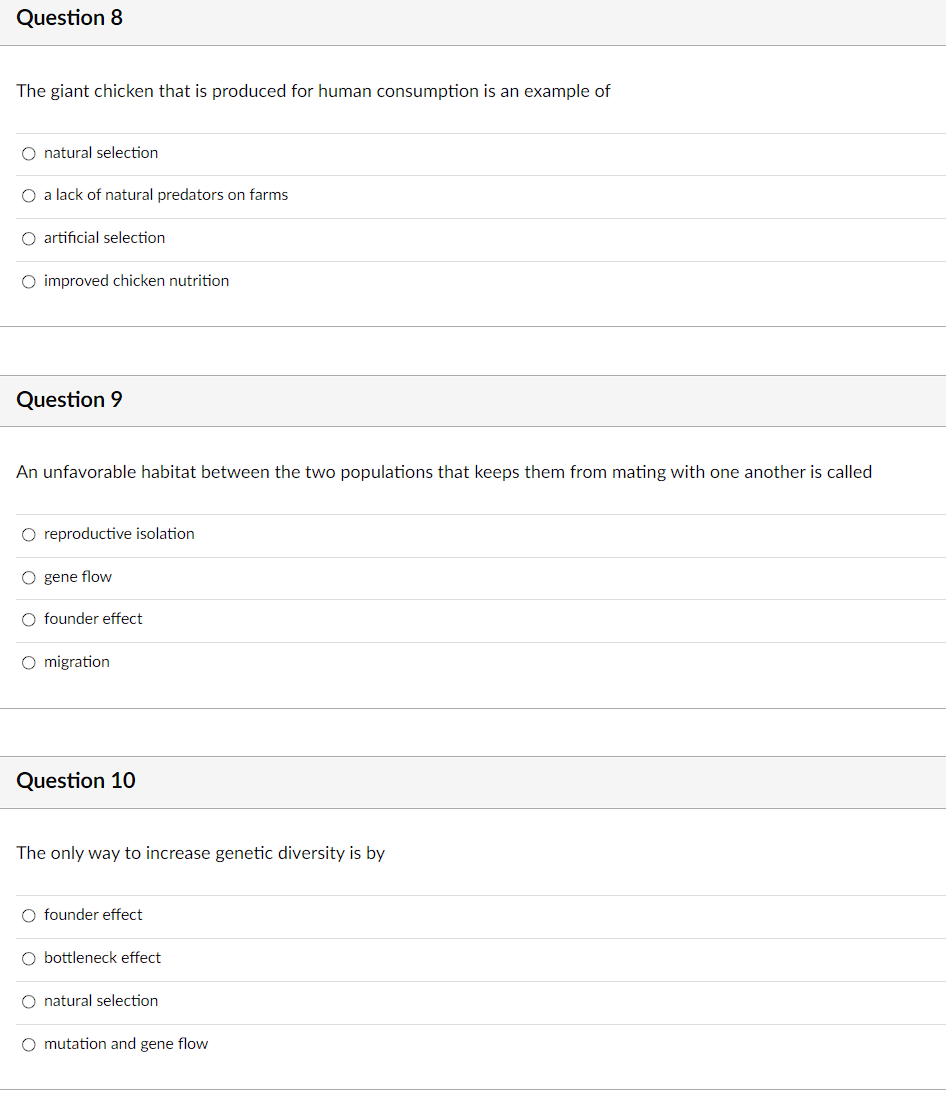Screen dimensions: 946x1094
Task: Click the Question 10 heading
Action: coord(75,781)
